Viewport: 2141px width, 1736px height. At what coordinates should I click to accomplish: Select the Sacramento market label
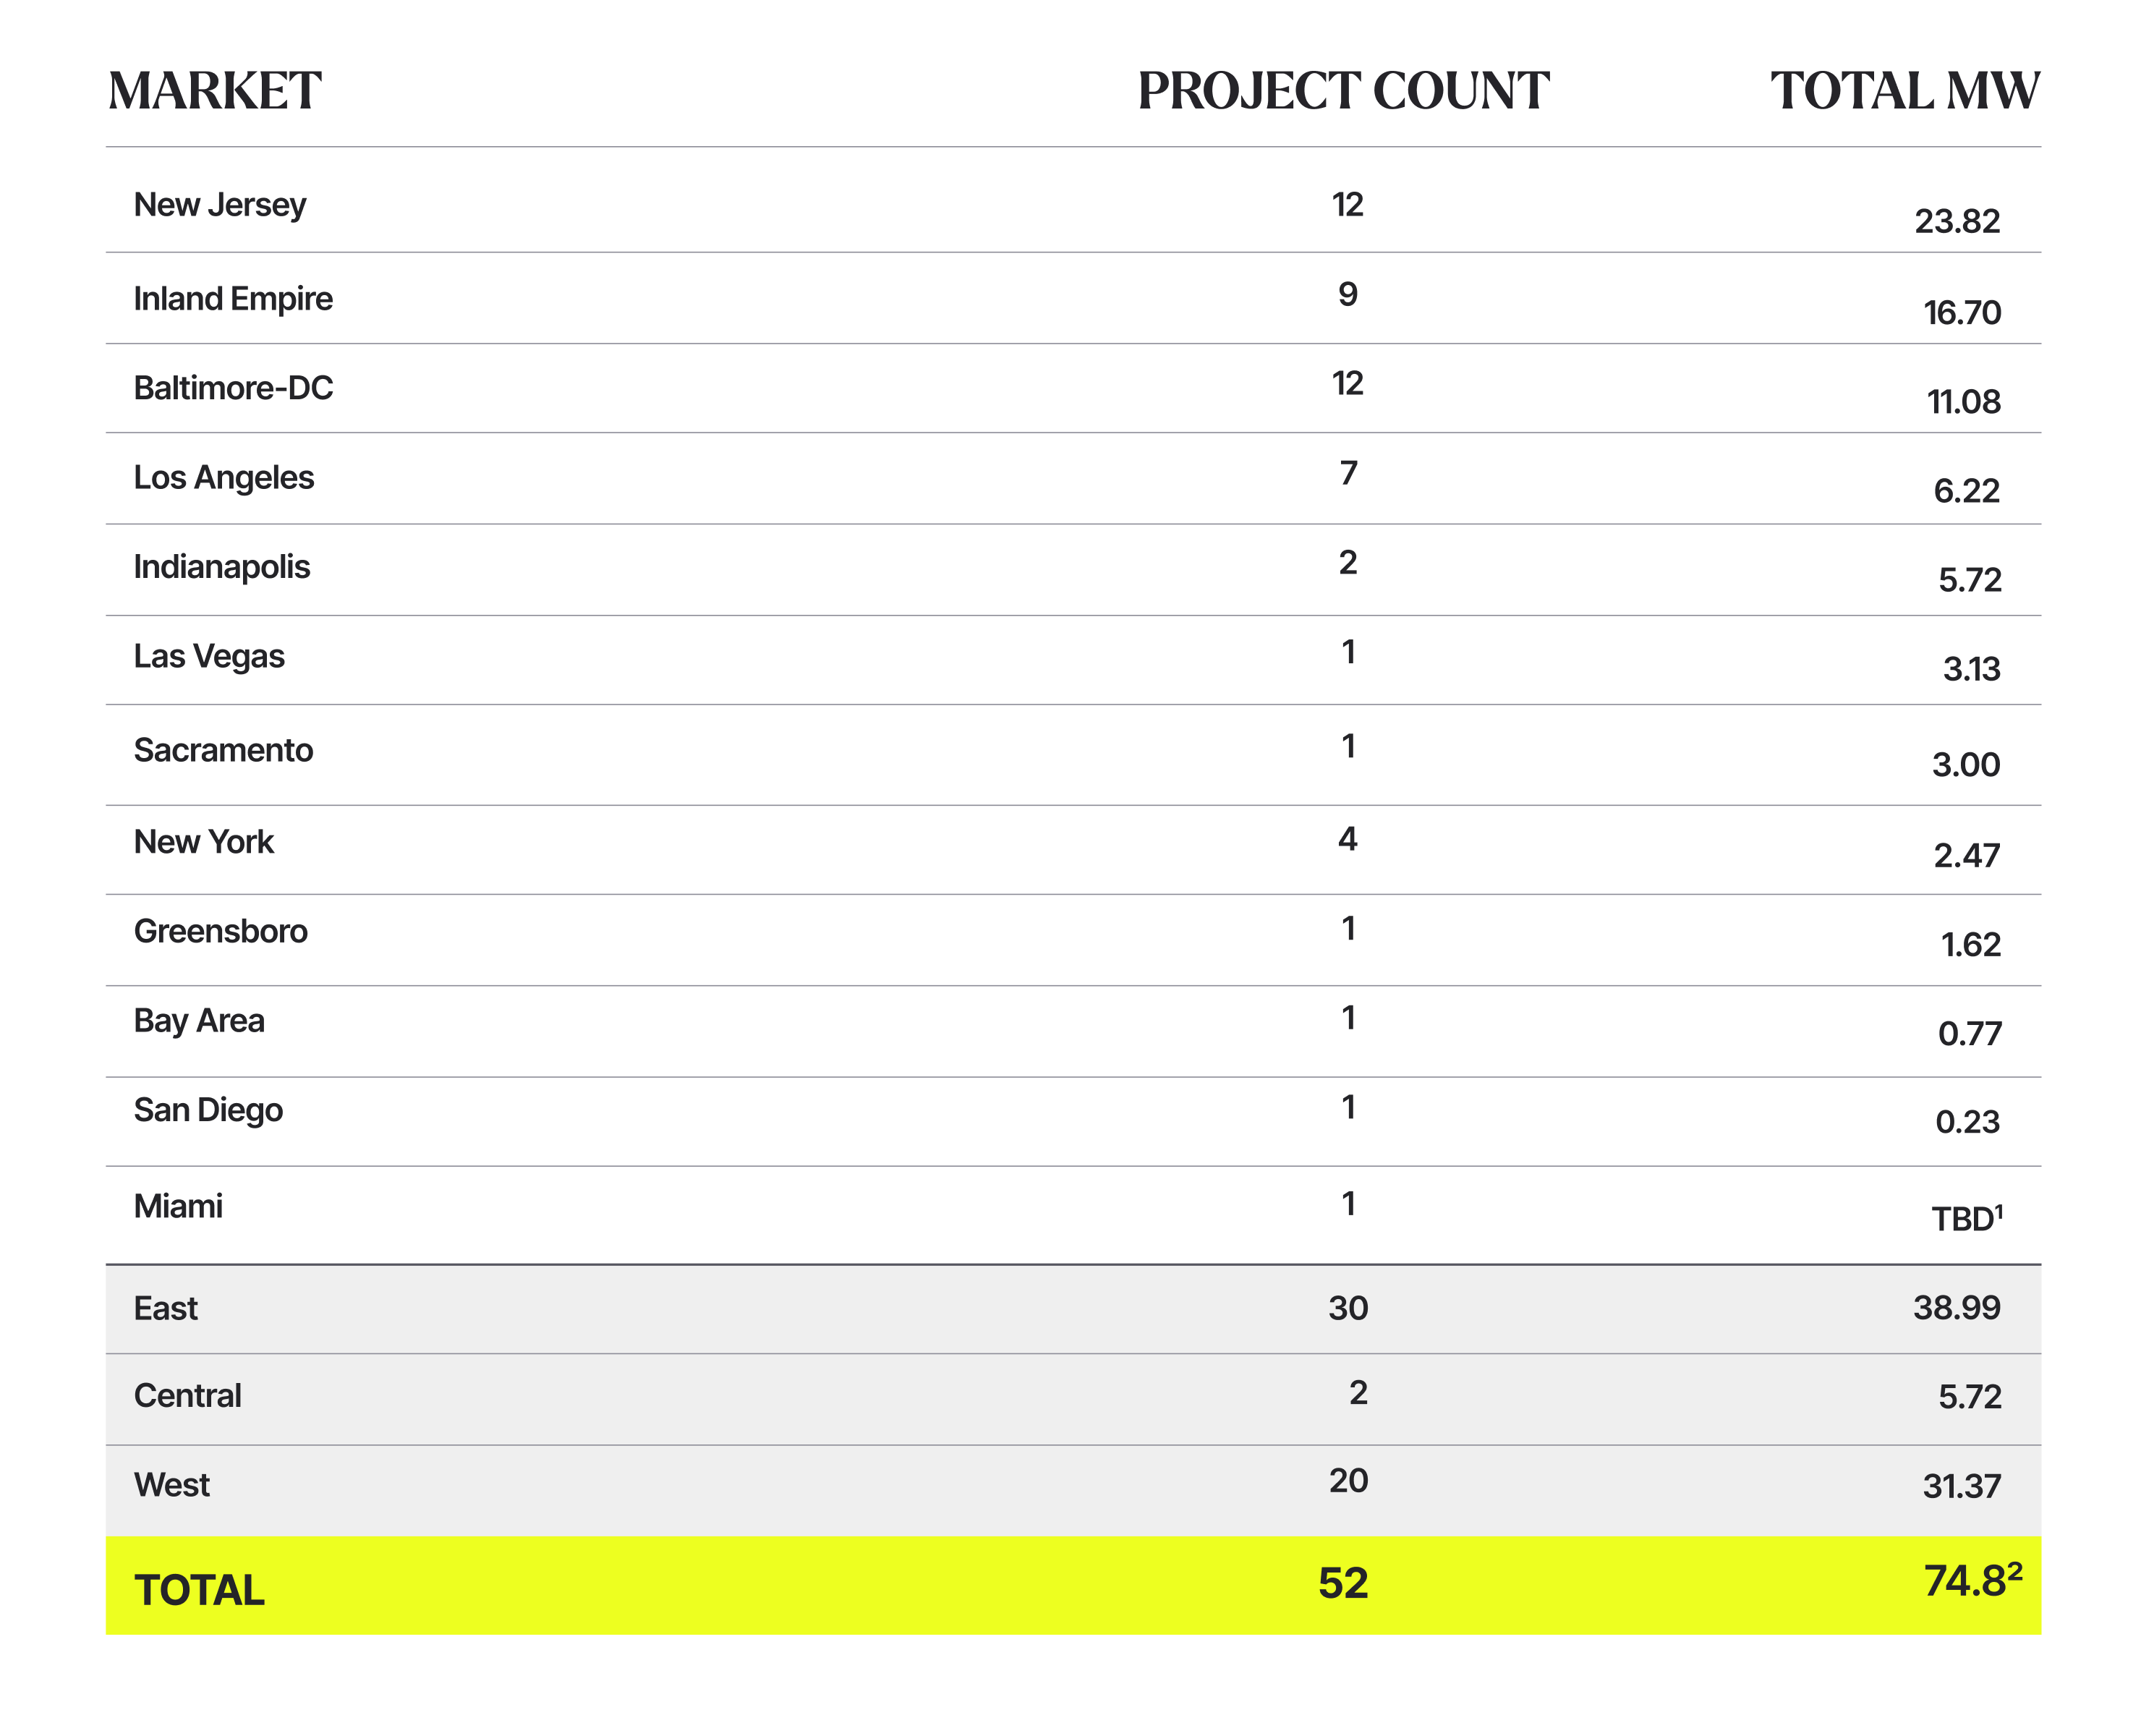pyautogui.click(x=223, y=750)
